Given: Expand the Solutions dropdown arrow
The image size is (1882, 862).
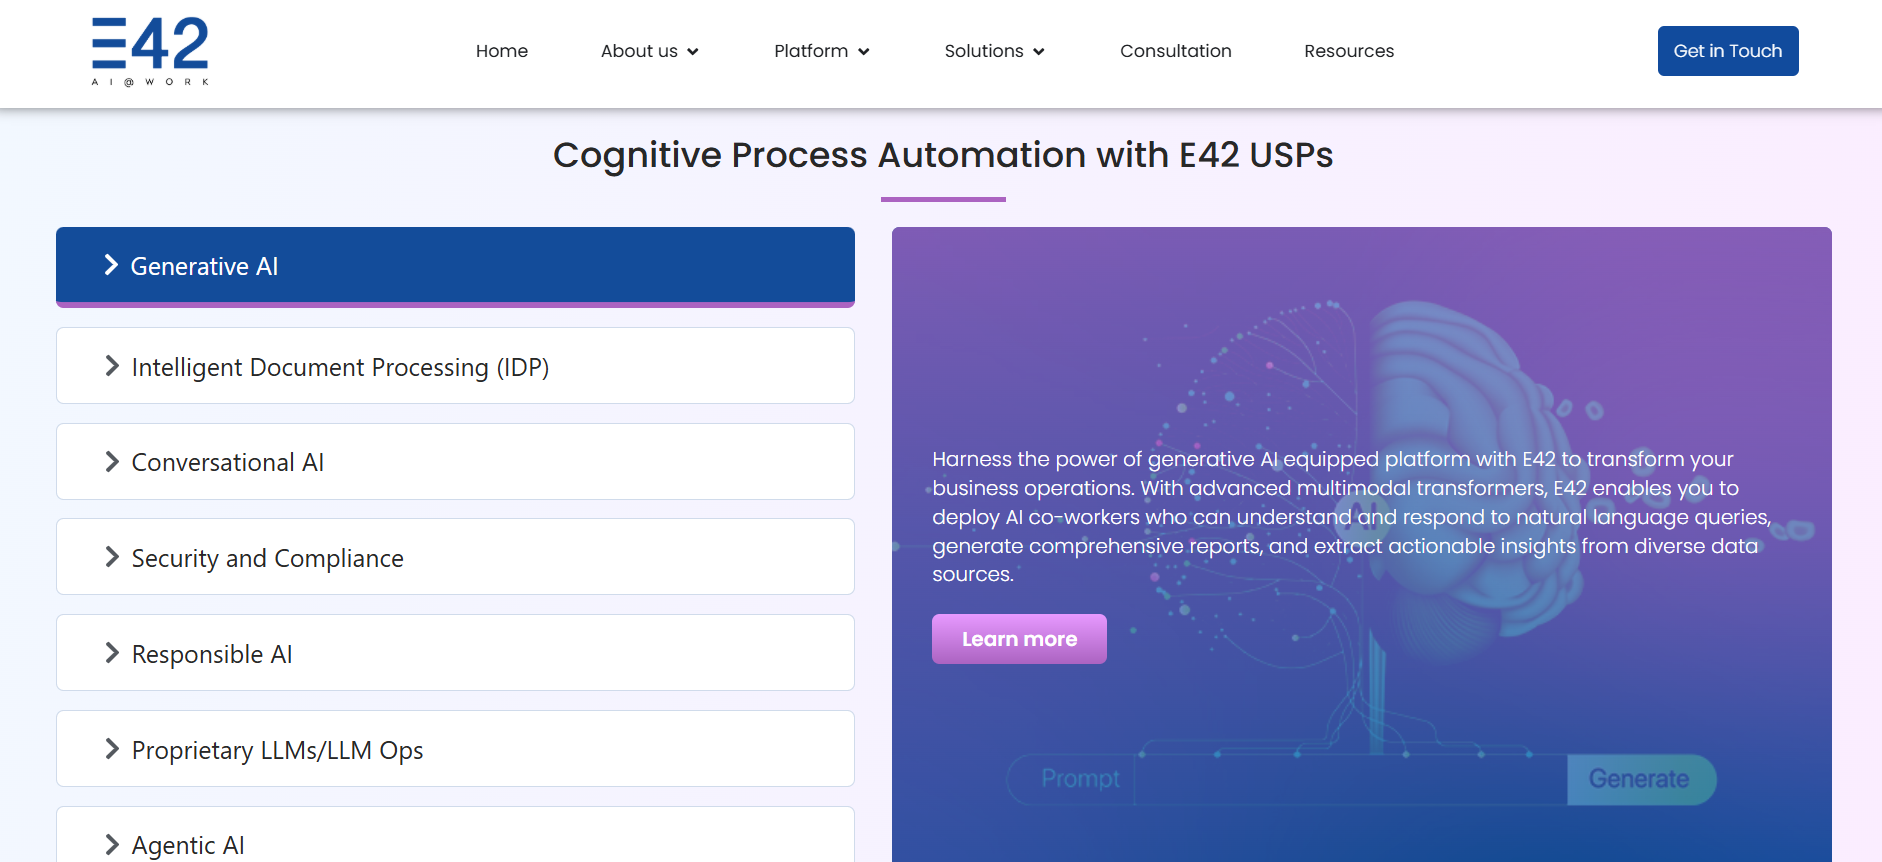Looking at the screenshot, I should click(x=1039, y=52).
